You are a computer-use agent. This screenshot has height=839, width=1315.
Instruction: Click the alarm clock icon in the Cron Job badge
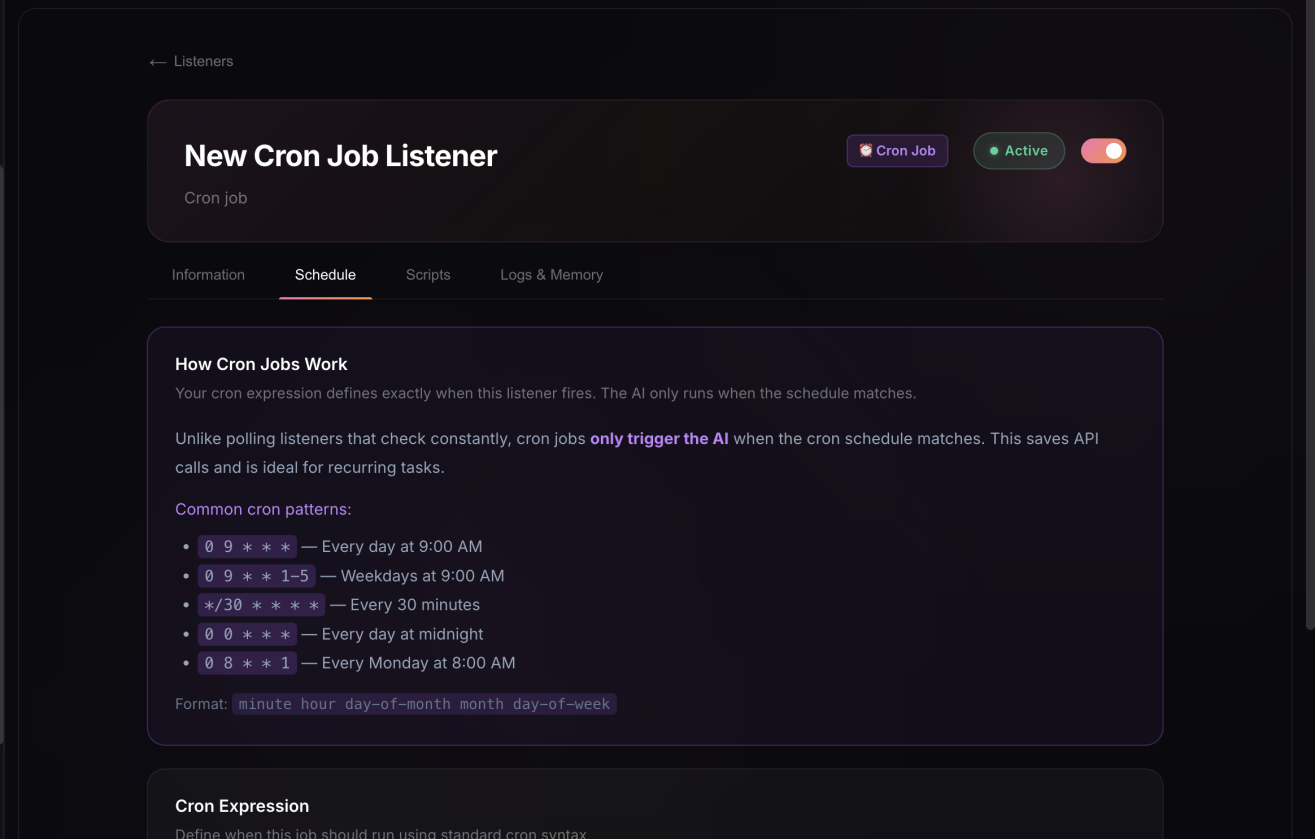tap(865, 150)
